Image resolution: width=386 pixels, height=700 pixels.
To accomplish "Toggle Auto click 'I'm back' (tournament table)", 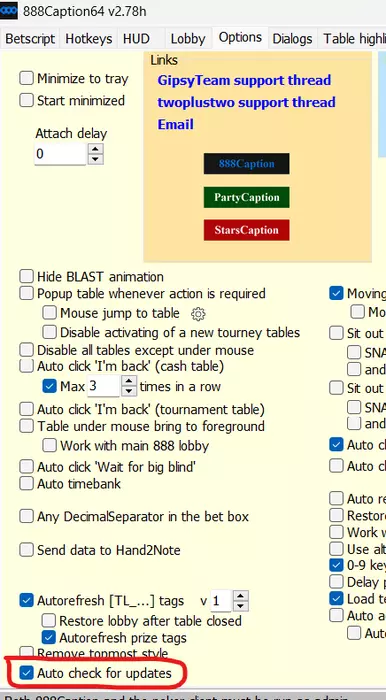I will tap(26, 409).
